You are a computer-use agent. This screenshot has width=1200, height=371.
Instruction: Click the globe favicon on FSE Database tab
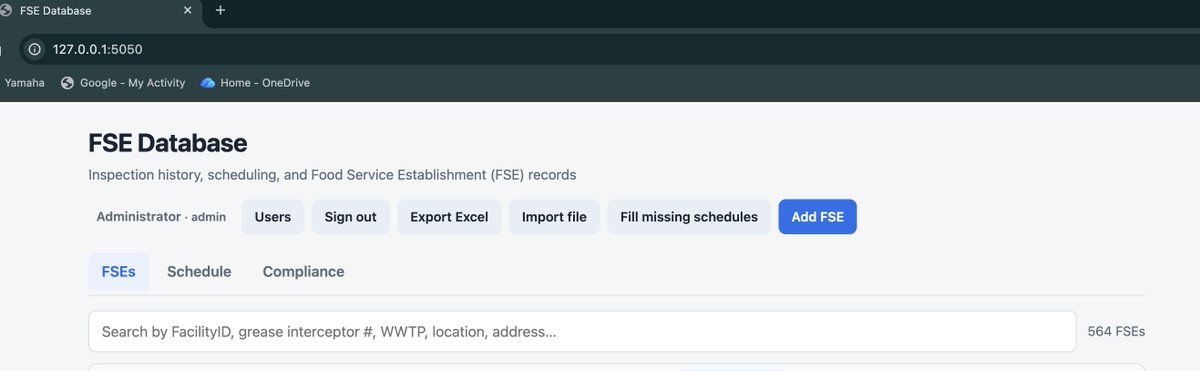pyautogui.click(x=5, y=10)
